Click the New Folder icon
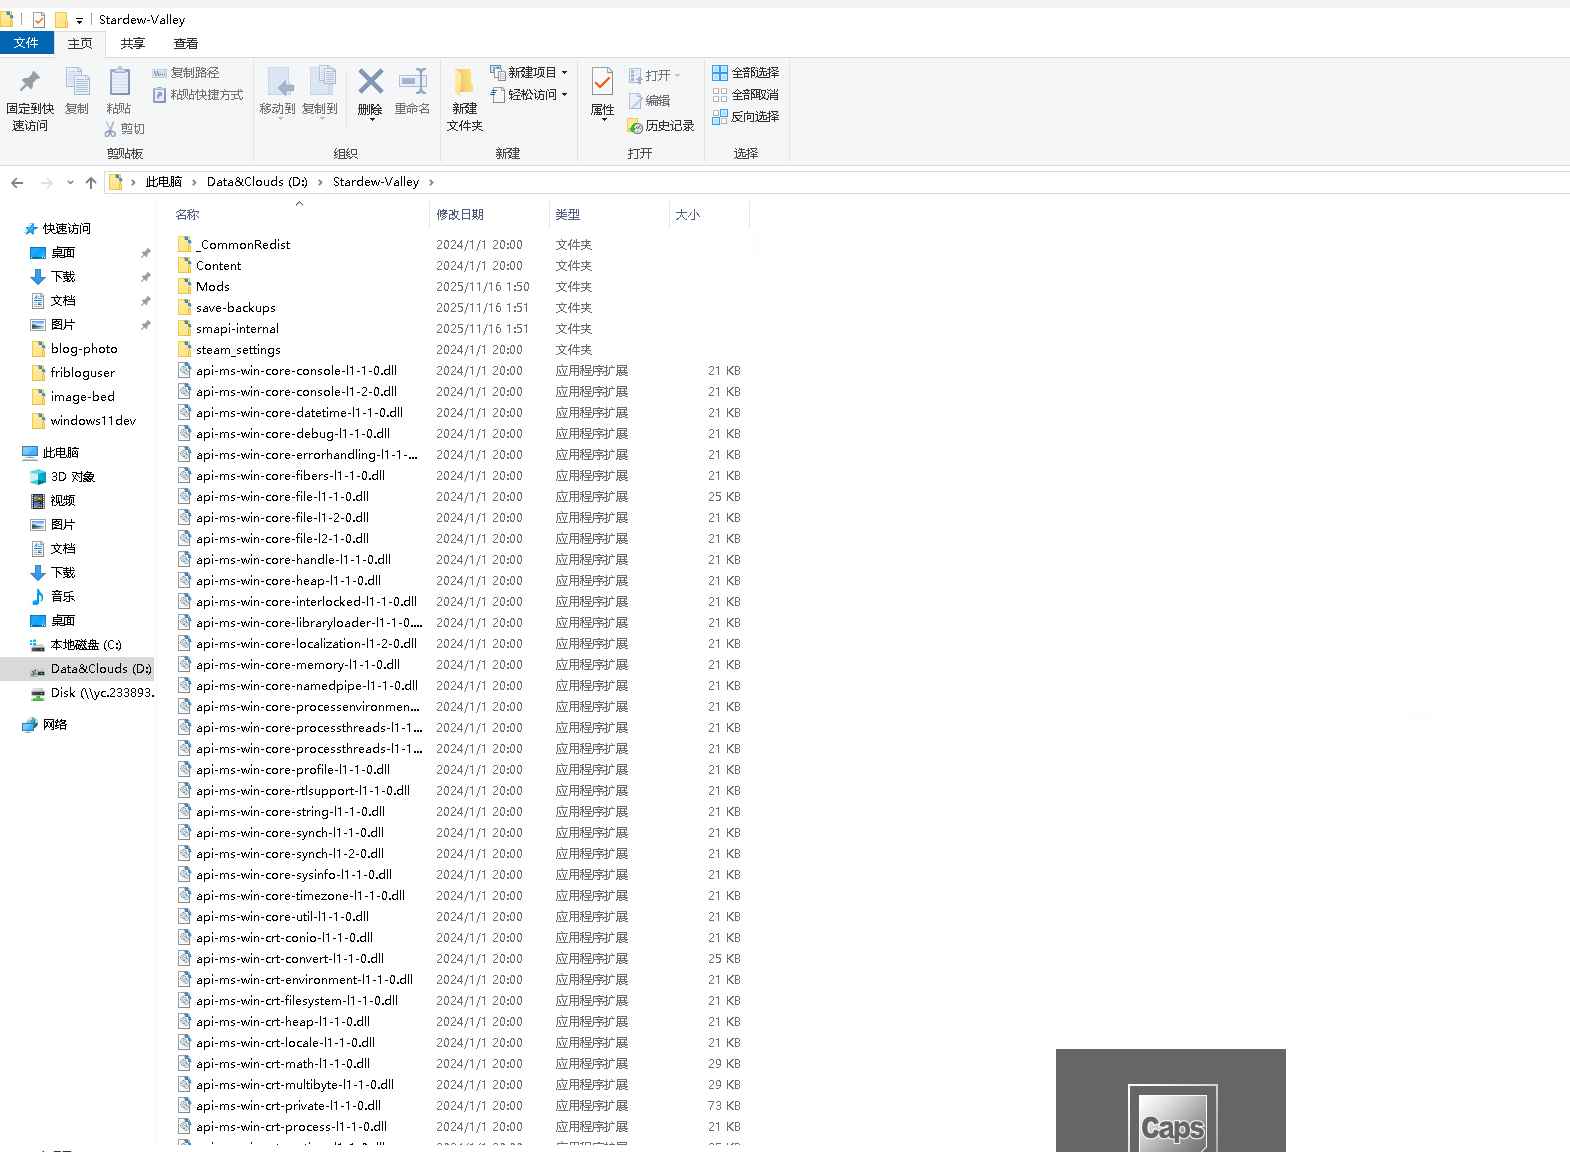The height and width of the screenshot is (1152, 1570). point(464,84)
